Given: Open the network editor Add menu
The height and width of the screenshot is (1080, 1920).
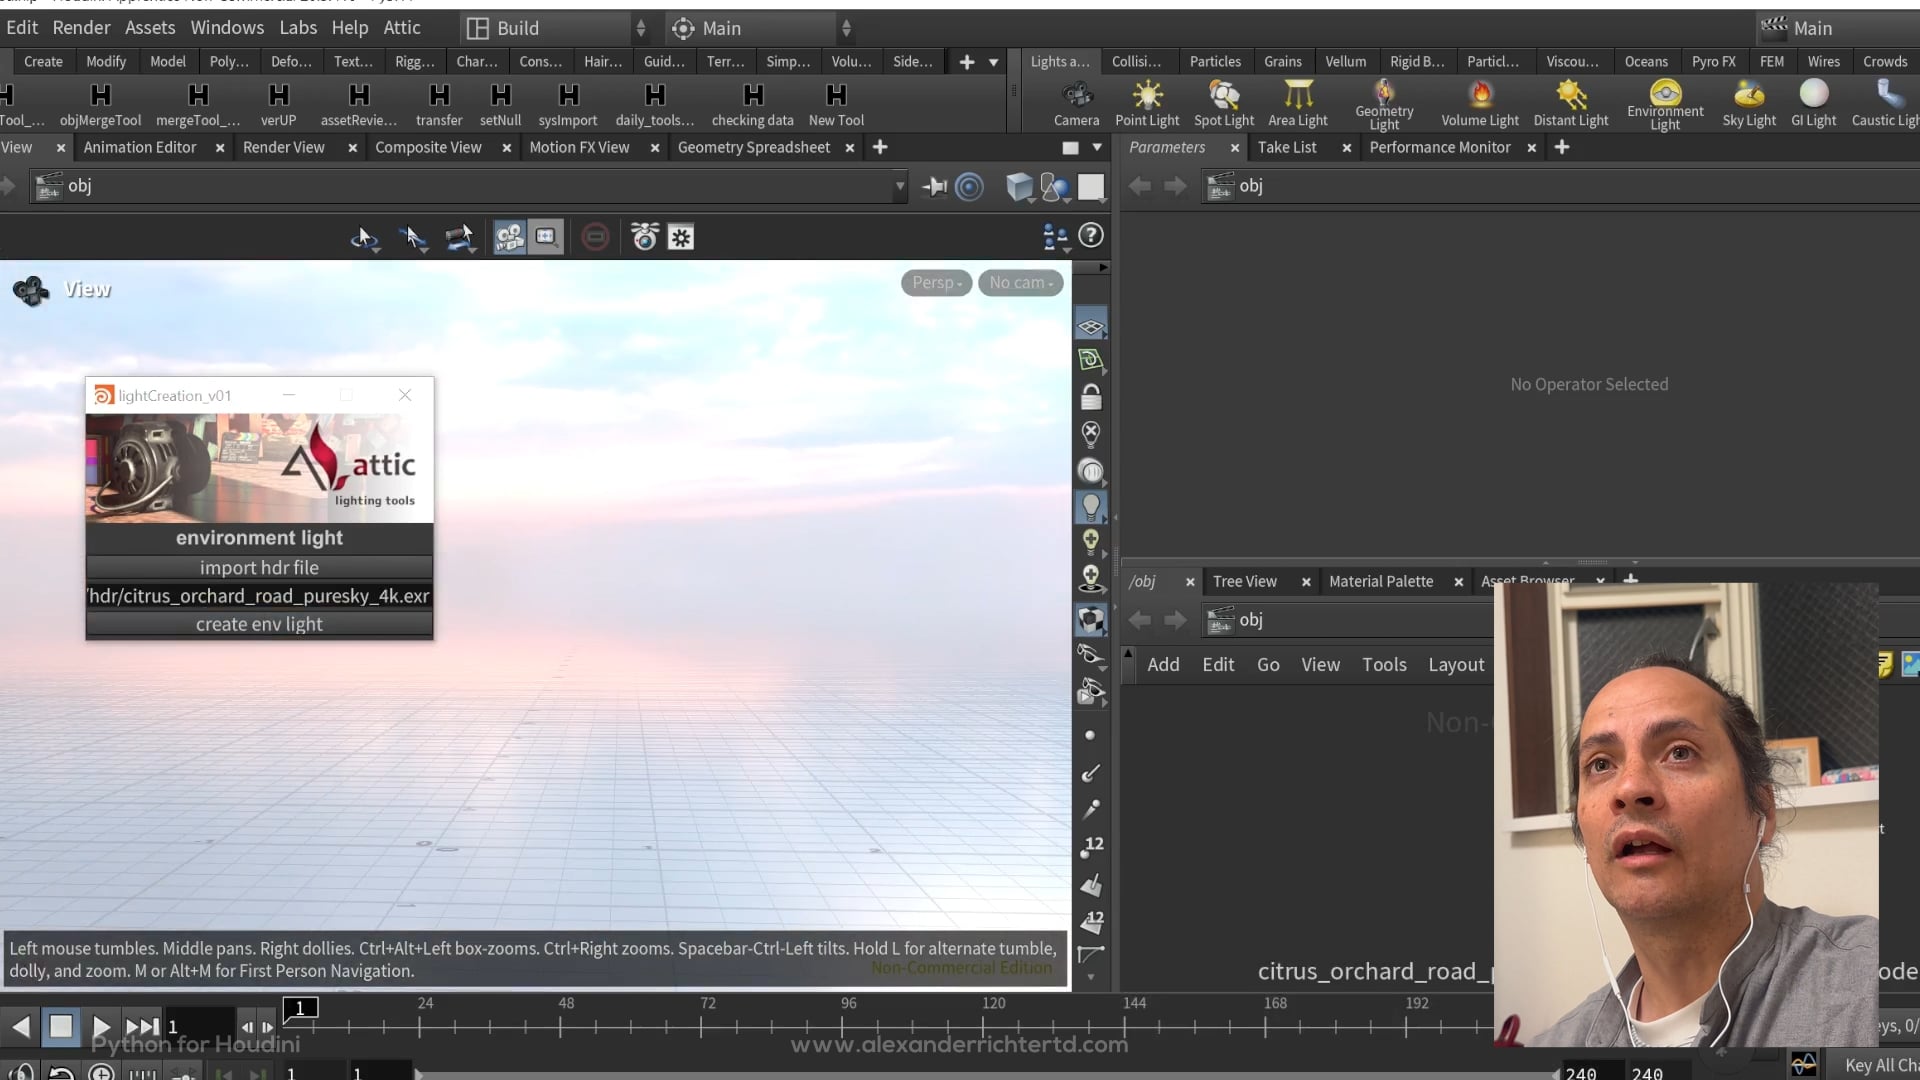Looking at the screenshot, I should tap(1163, 664).
